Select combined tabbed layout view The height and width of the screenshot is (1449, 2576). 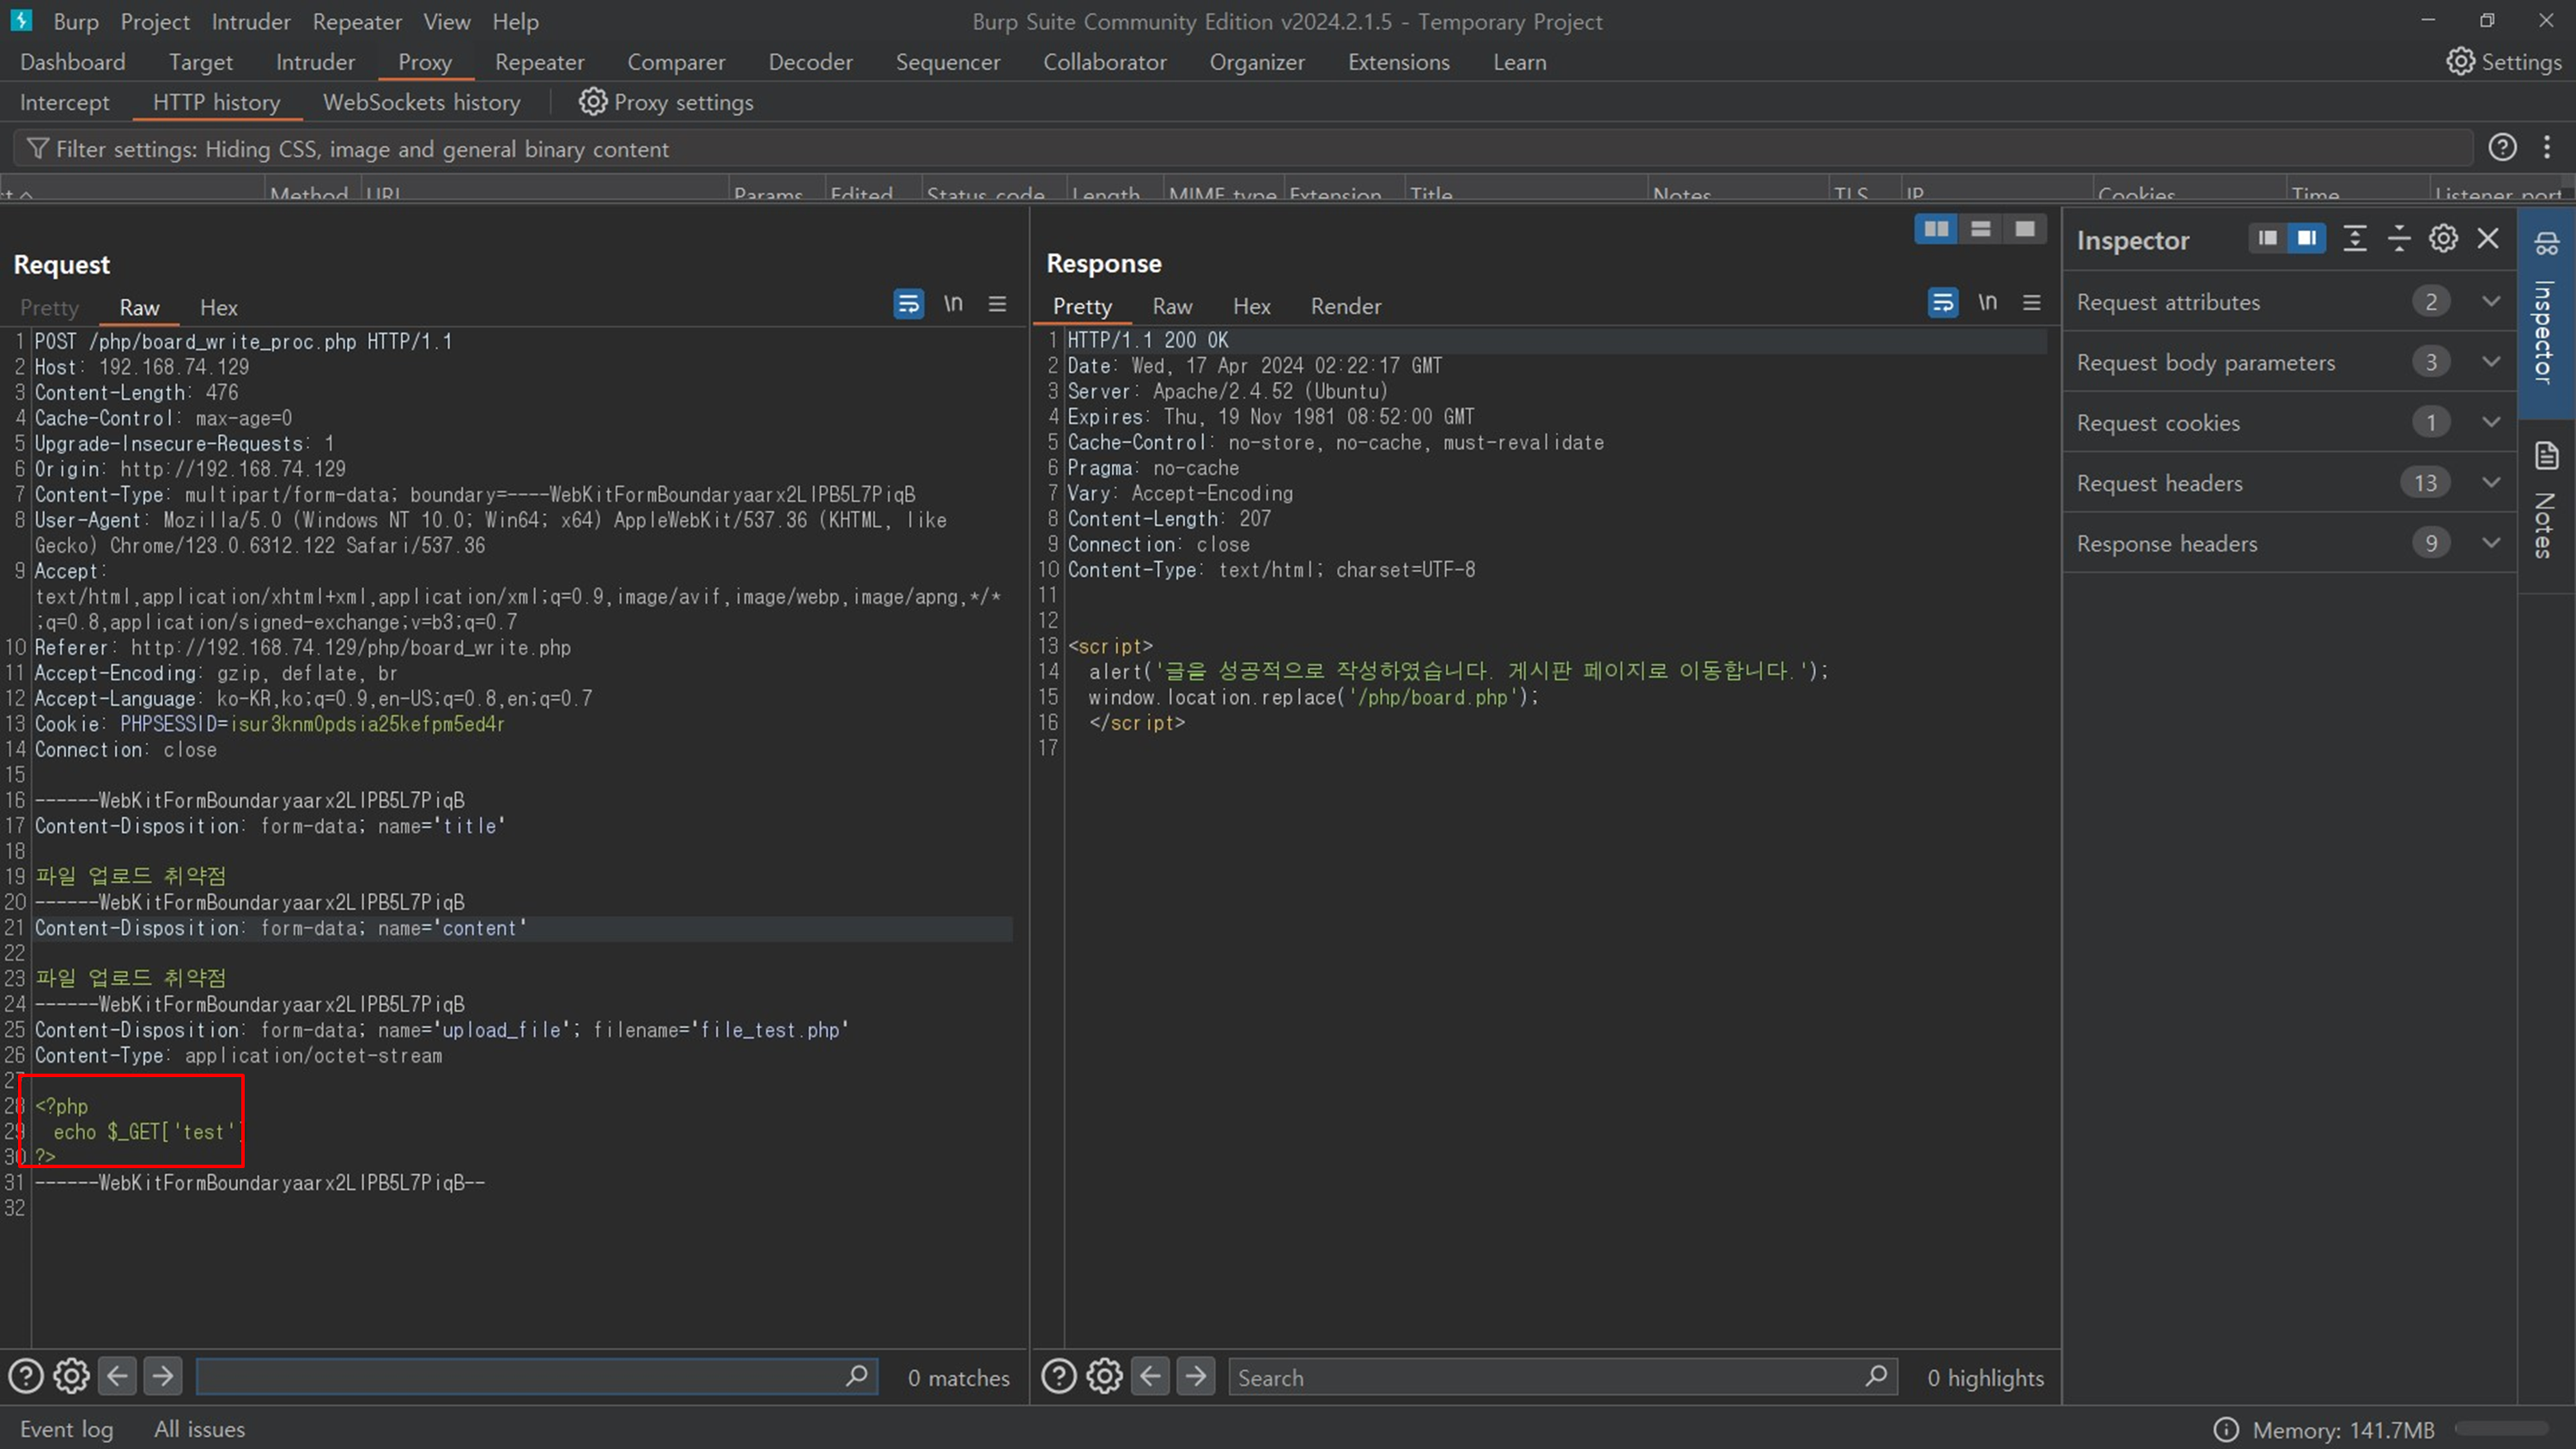point(2024,229)
